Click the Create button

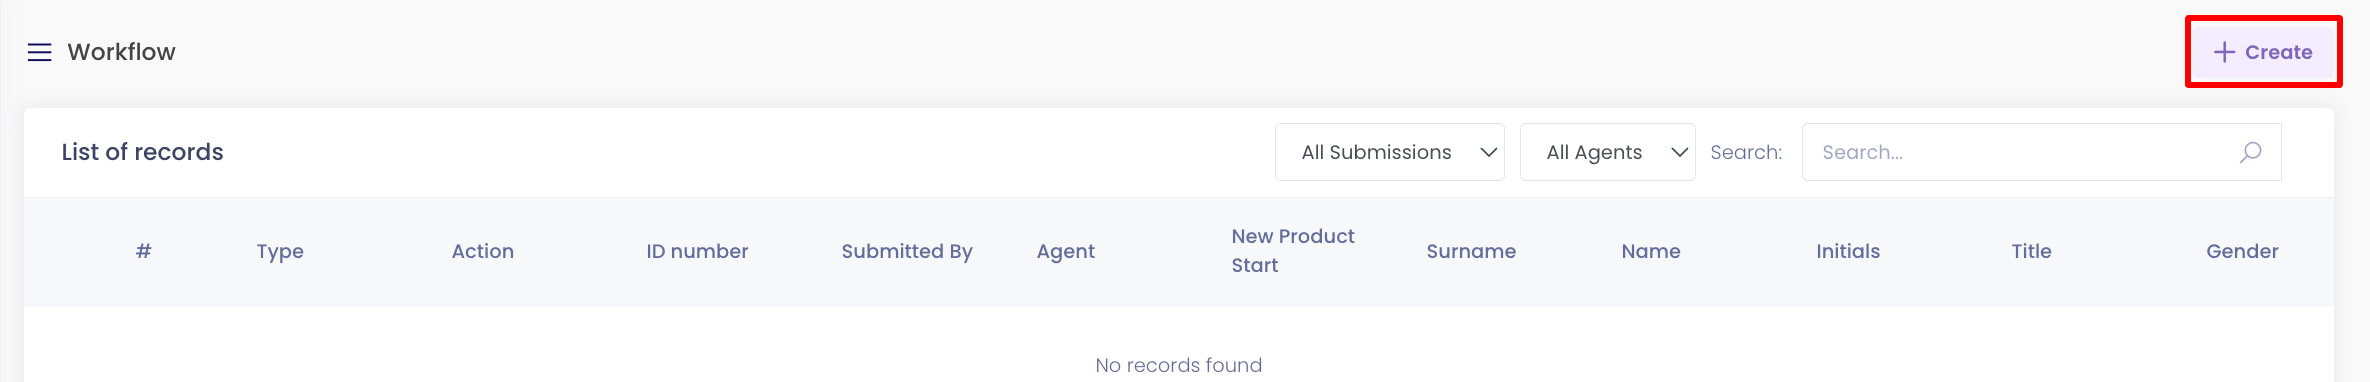click(x=2263, y=52)
